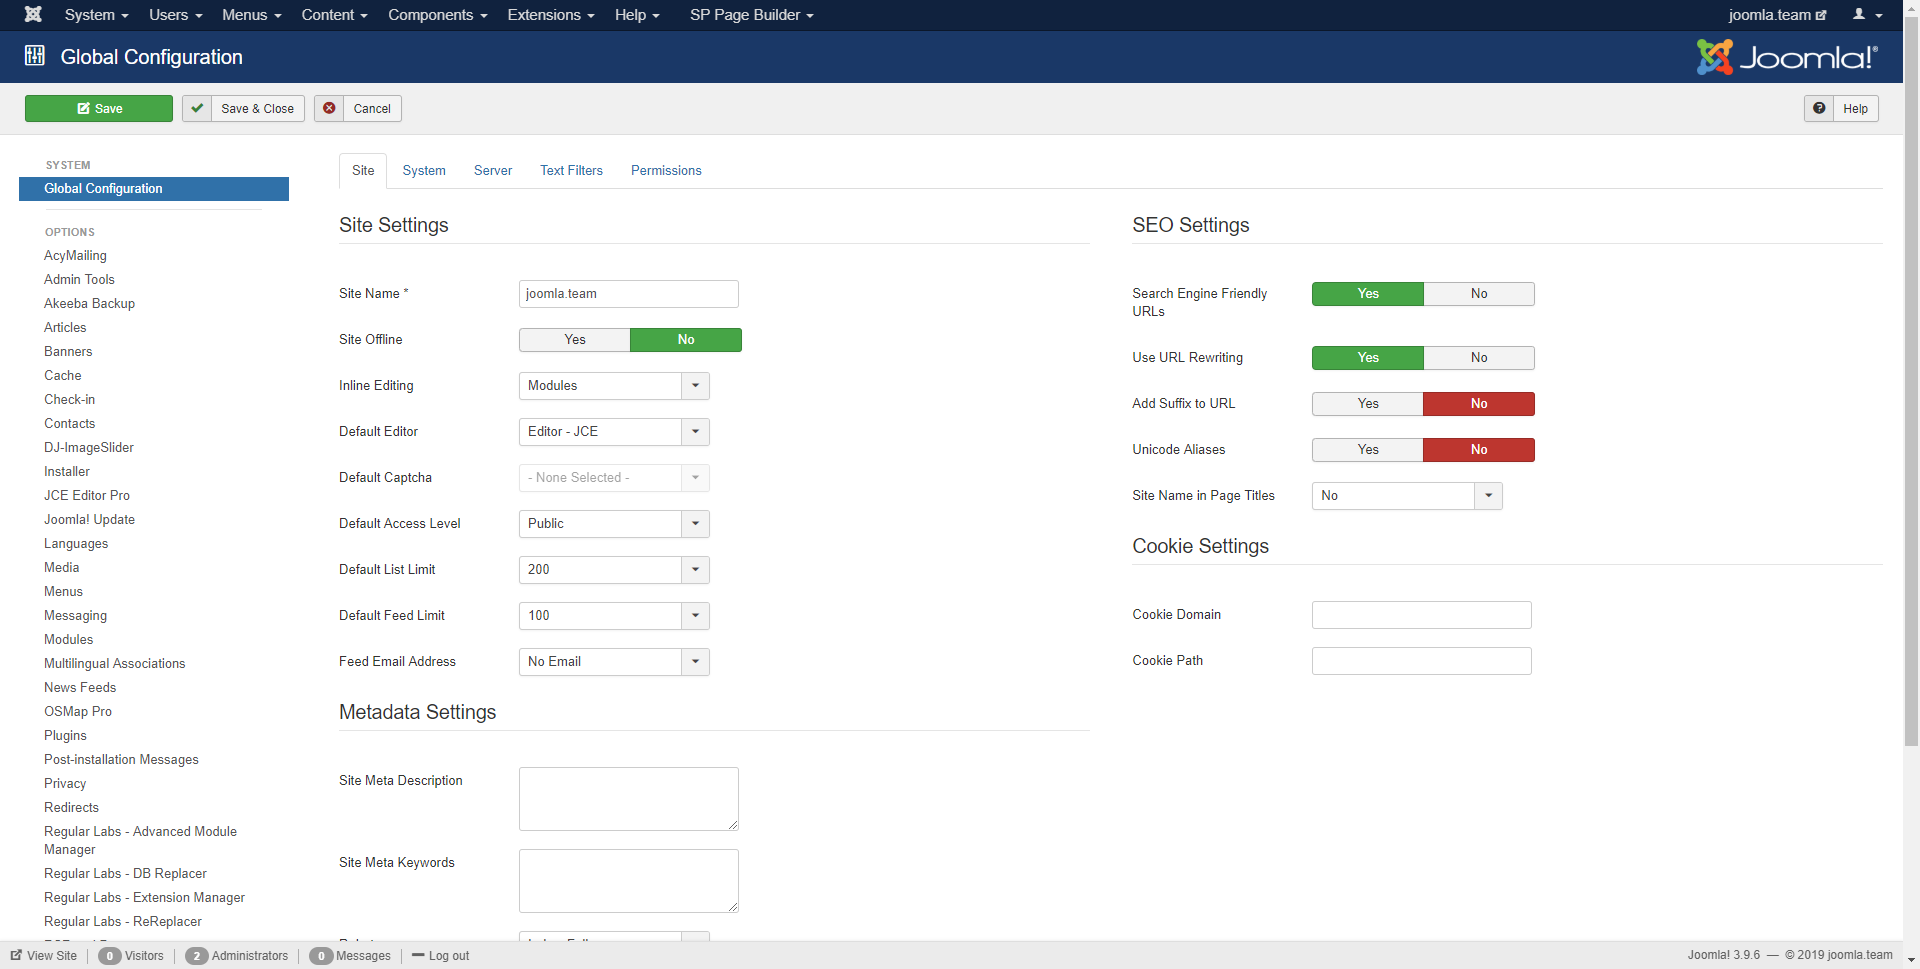Expand the Default List Limit dropdown
This screenshot has height=969, width=1920.
point(613,570)
